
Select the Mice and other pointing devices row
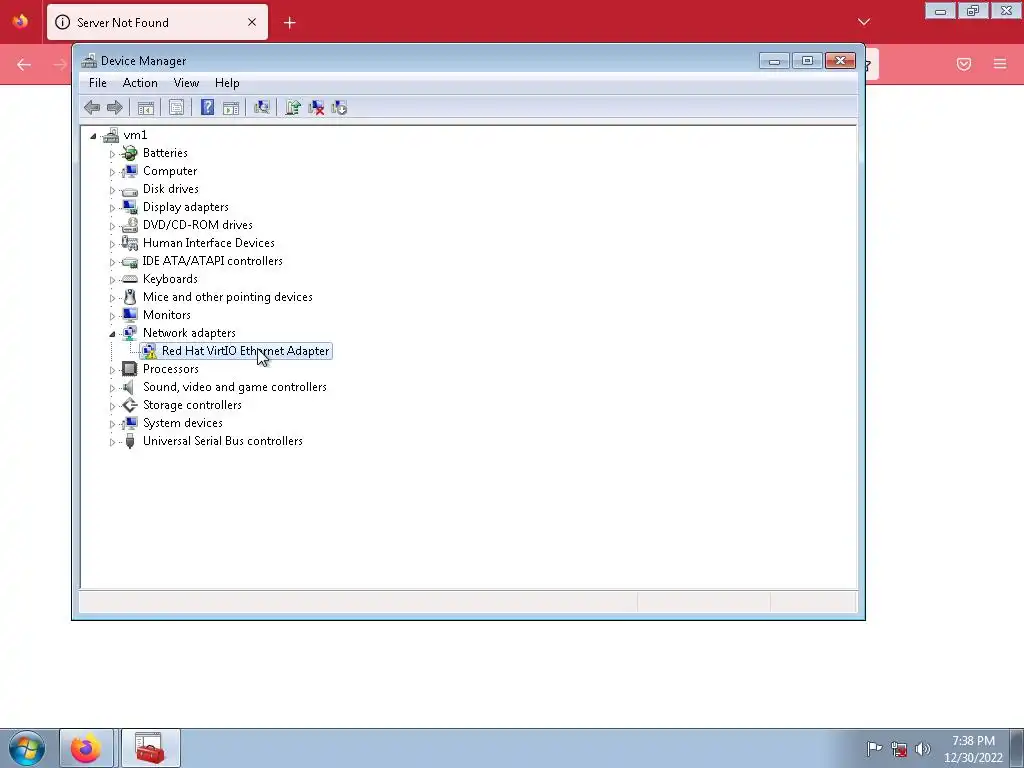click(x=227, y=297)
